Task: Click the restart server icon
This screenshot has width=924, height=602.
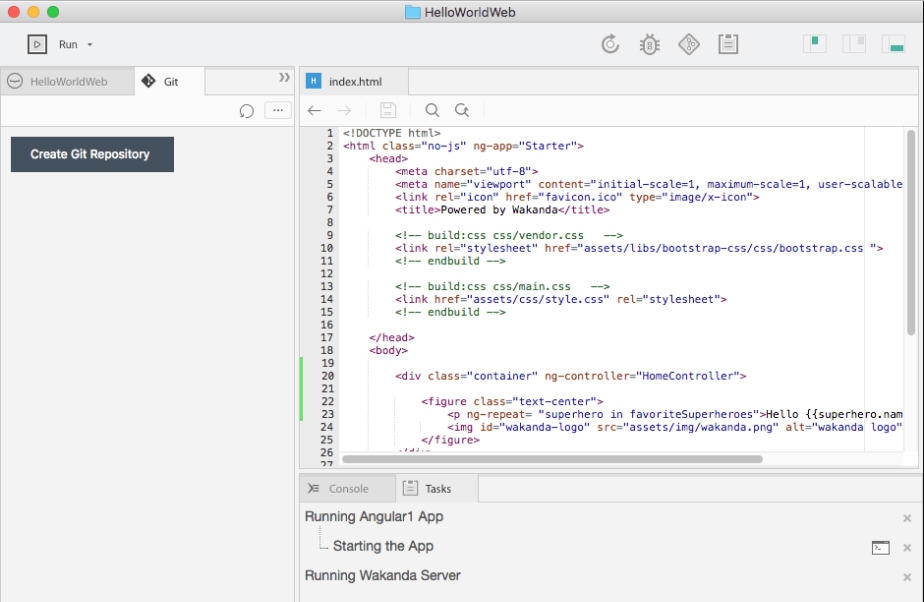Action: pyautogui.click(x=610, y=43)
